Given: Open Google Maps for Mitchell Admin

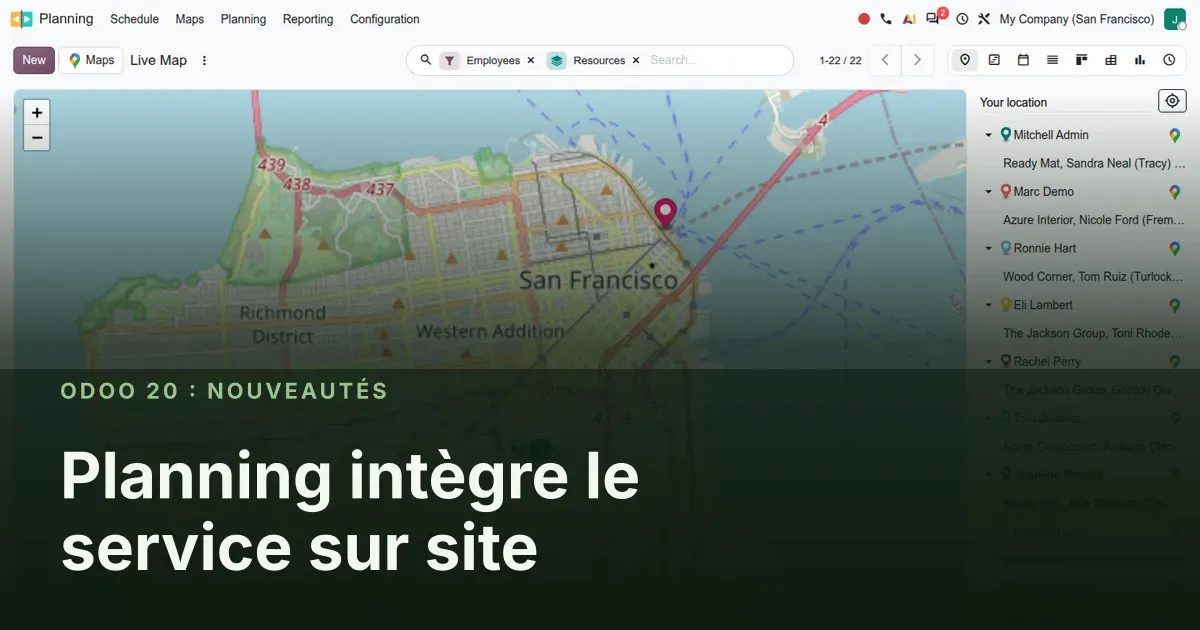Looking at the screenshot, I should [x=1175, y=135].
